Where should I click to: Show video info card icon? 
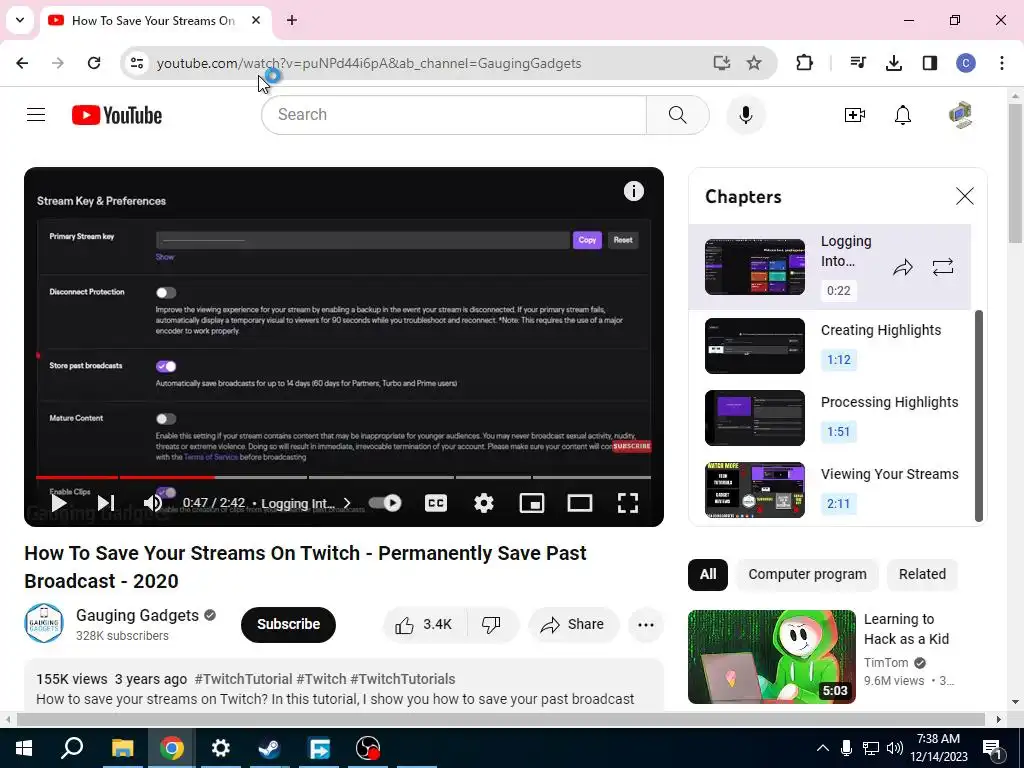point(633,191)
